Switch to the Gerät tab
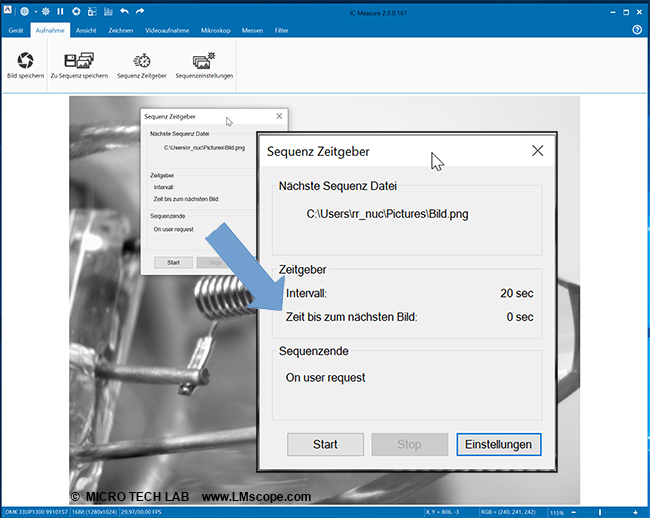 click(16, 30)
